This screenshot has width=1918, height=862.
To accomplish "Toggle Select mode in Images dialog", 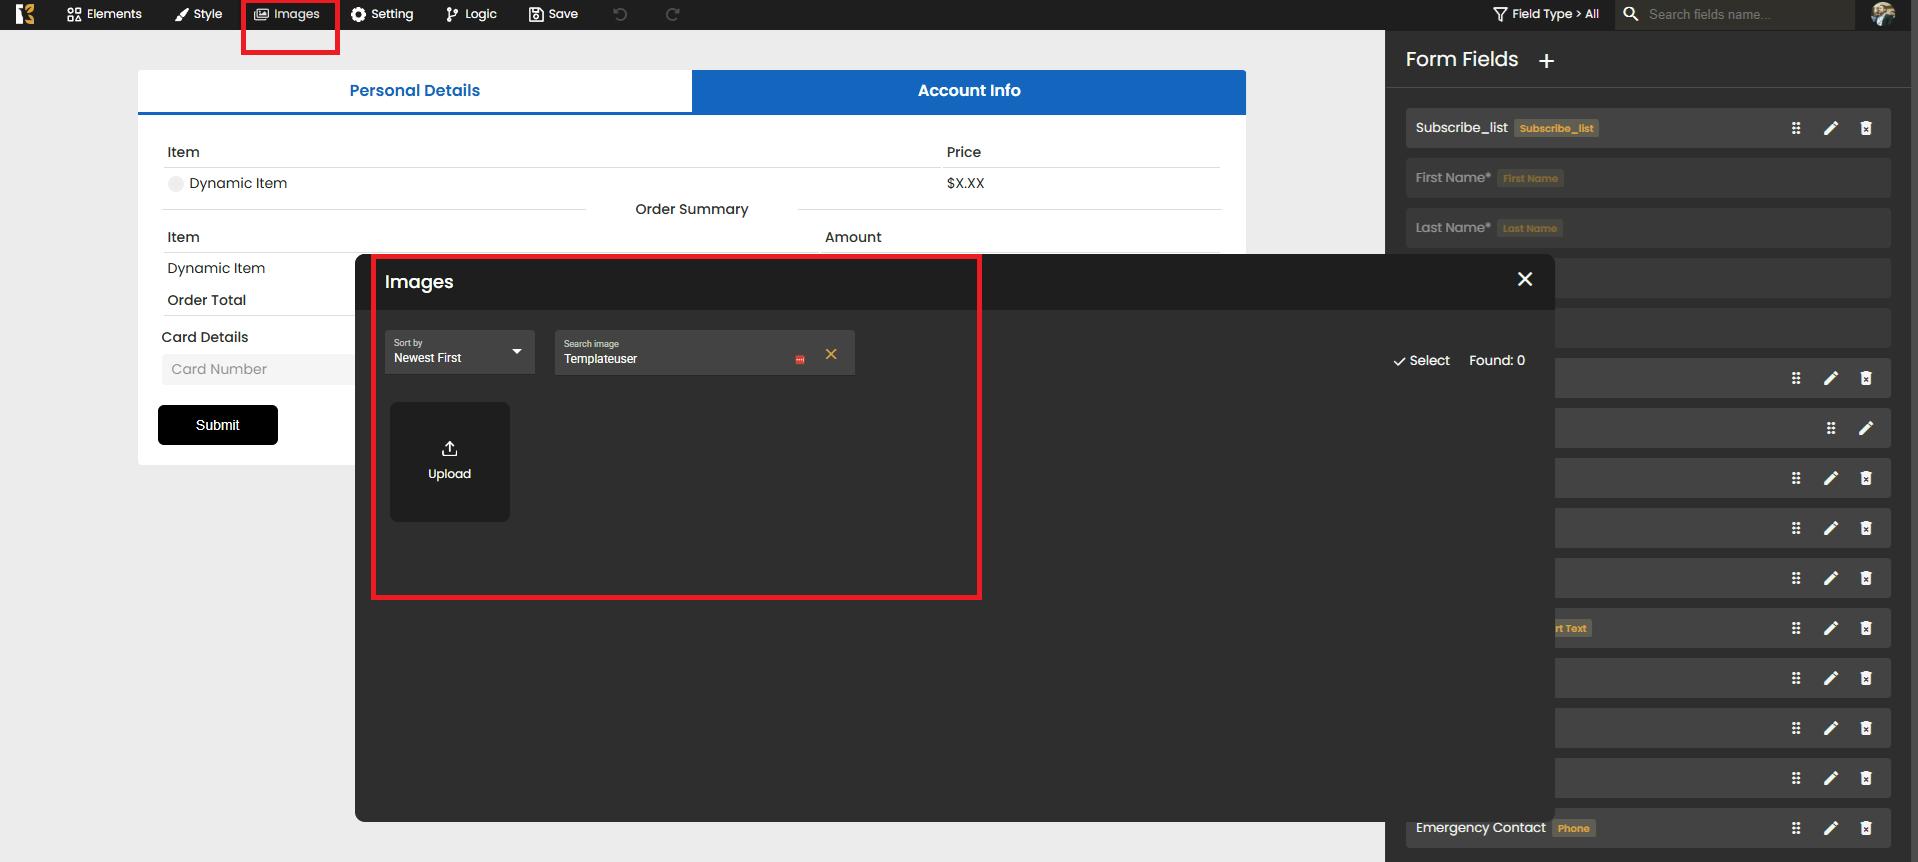I will click(x=1421, y=361).
